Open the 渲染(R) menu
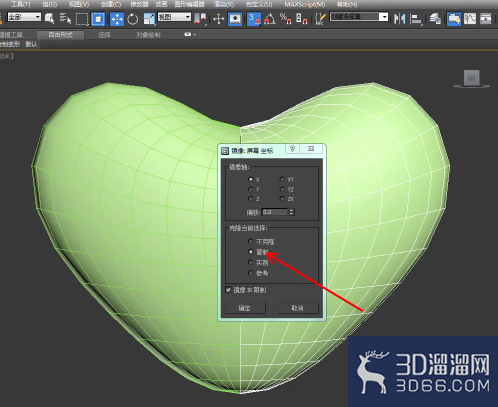This screenshot has width=498, height=407. click(x=224, y=4)
